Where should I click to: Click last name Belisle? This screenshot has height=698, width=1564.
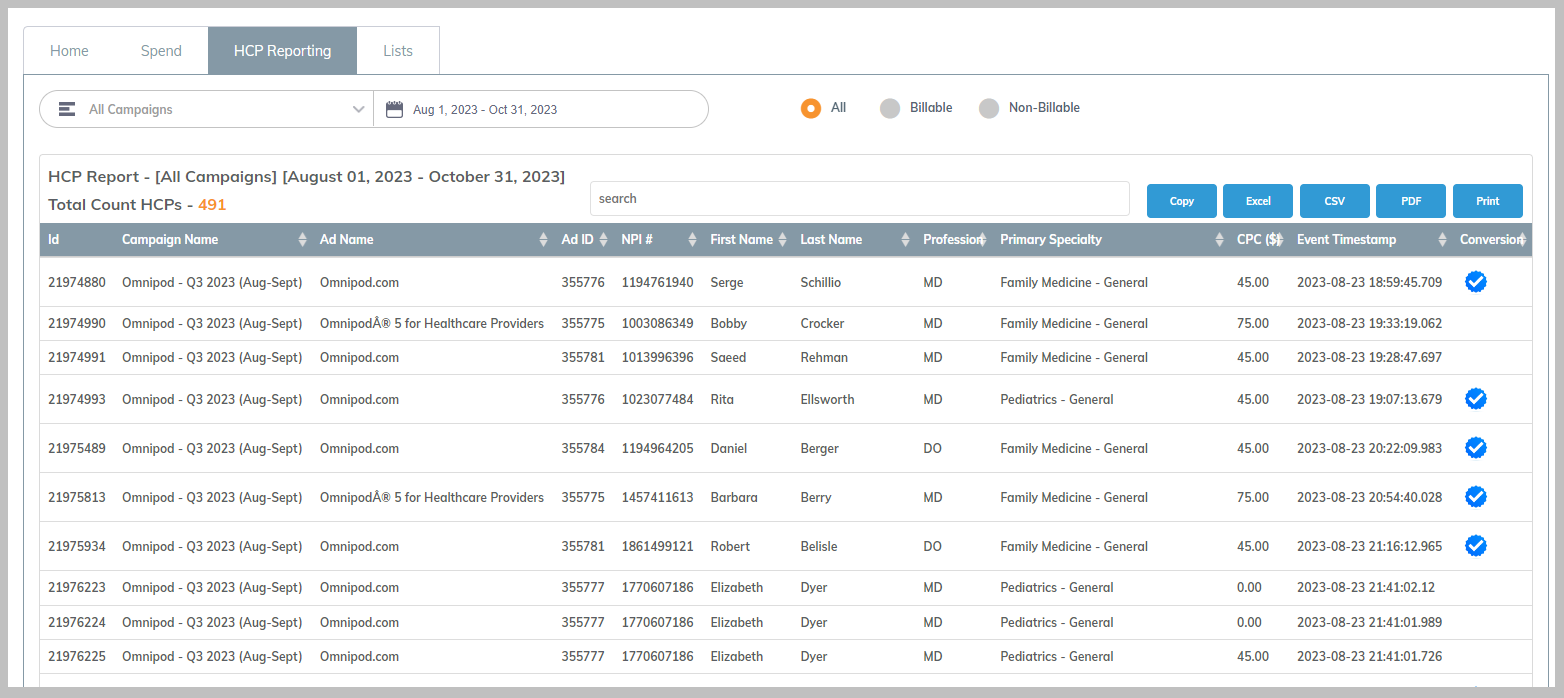(x=819, y=546)
